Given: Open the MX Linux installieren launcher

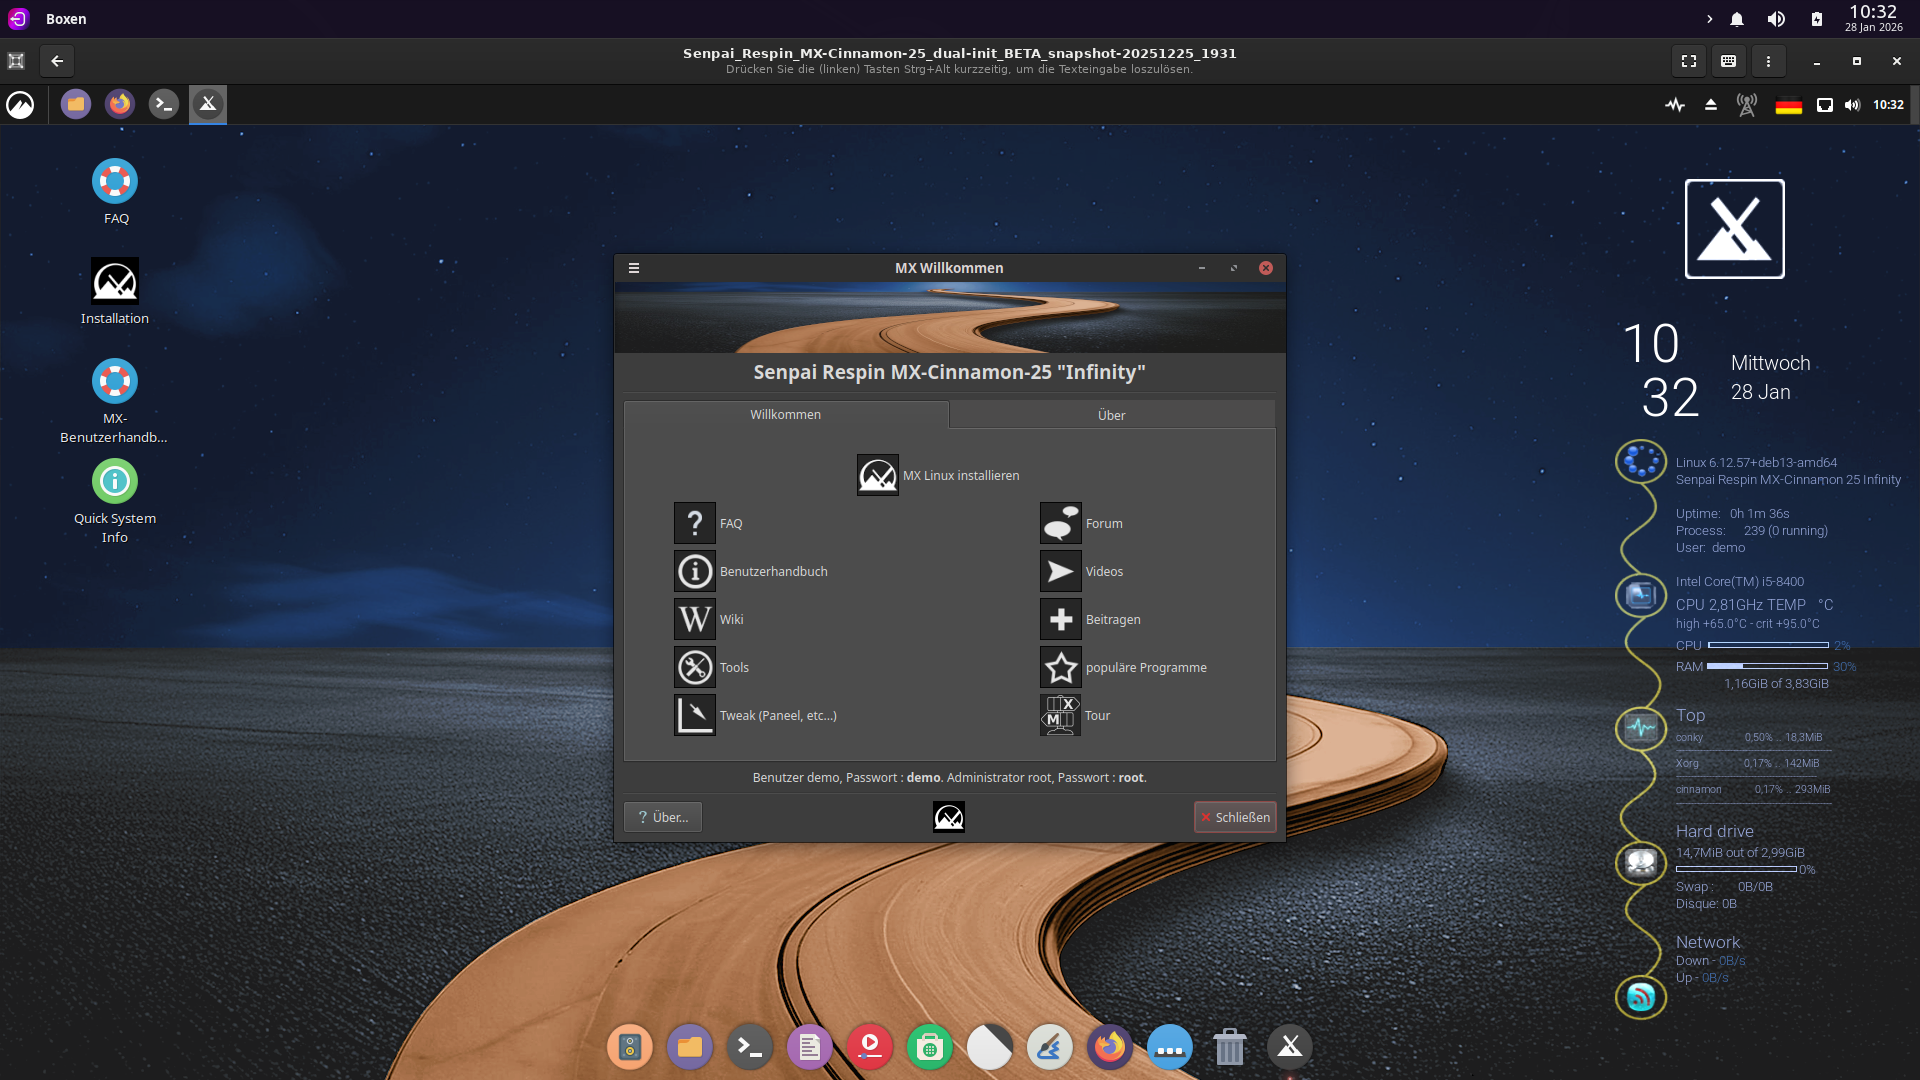Looking at the screenshot, I should (877, 475).
